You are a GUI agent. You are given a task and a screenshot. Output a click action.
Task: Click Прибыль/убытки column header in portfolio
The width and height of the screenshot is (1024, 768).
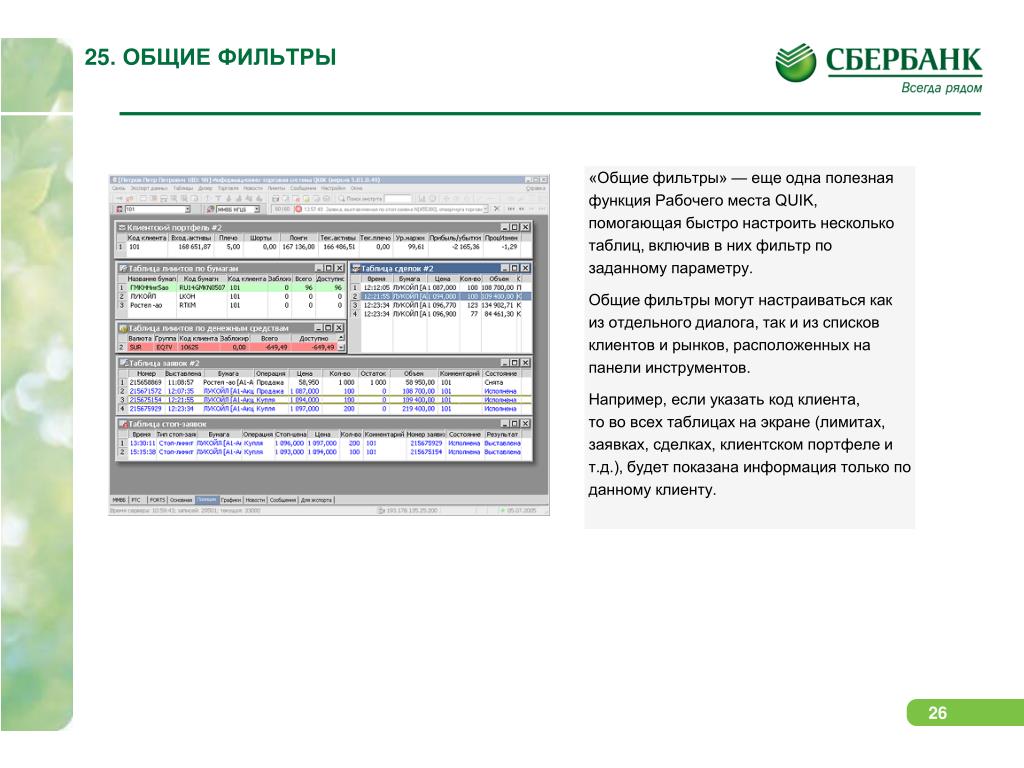click(x=455, y=238)
